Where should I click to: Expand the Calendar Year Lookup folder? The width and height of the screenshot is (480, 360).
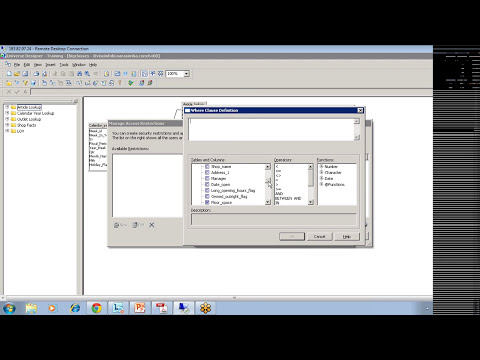pyautogui.click(x=7, y=113)
